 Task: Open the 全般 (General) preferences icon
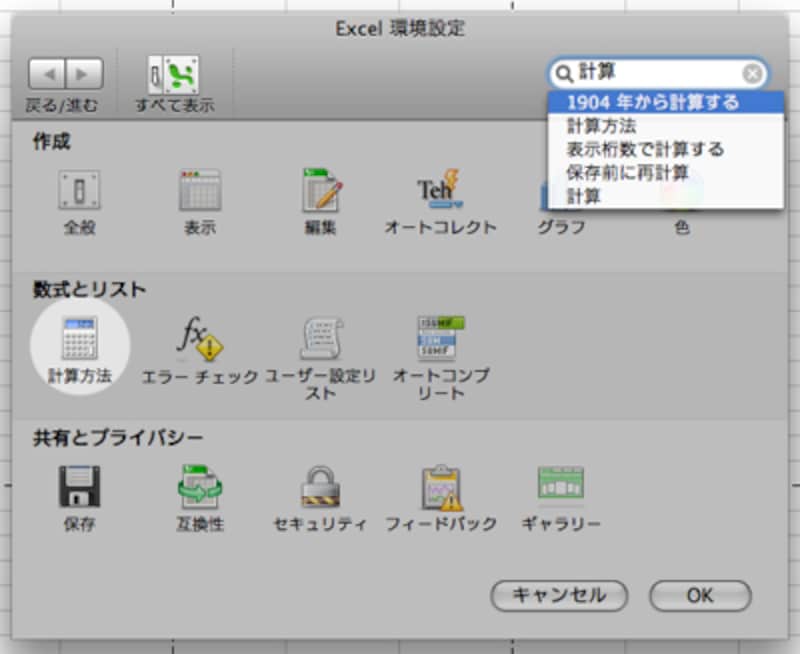point(79,190)
